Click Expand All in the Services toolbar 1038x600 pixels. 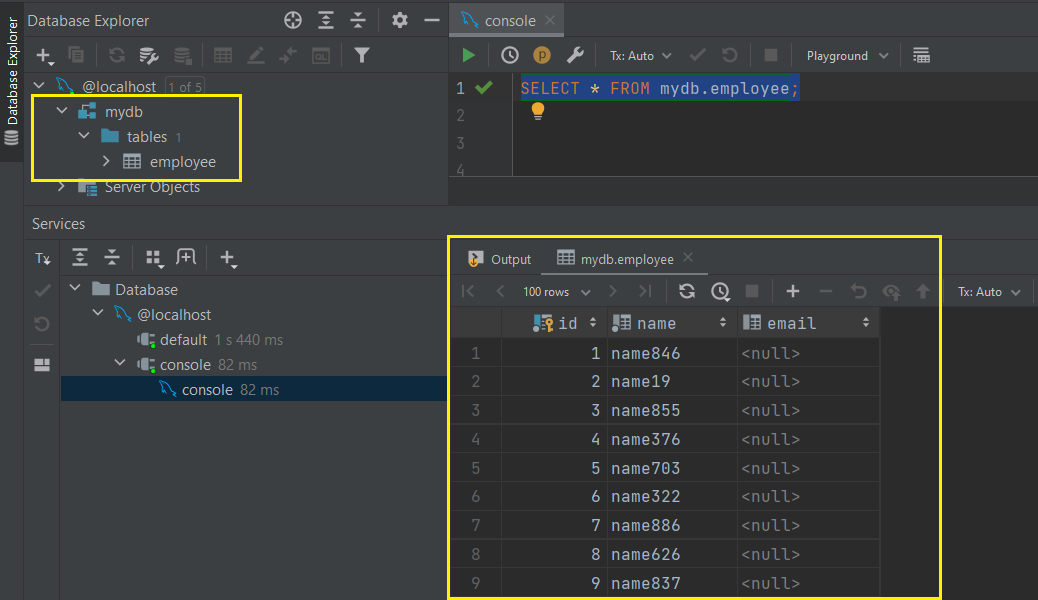79,257
